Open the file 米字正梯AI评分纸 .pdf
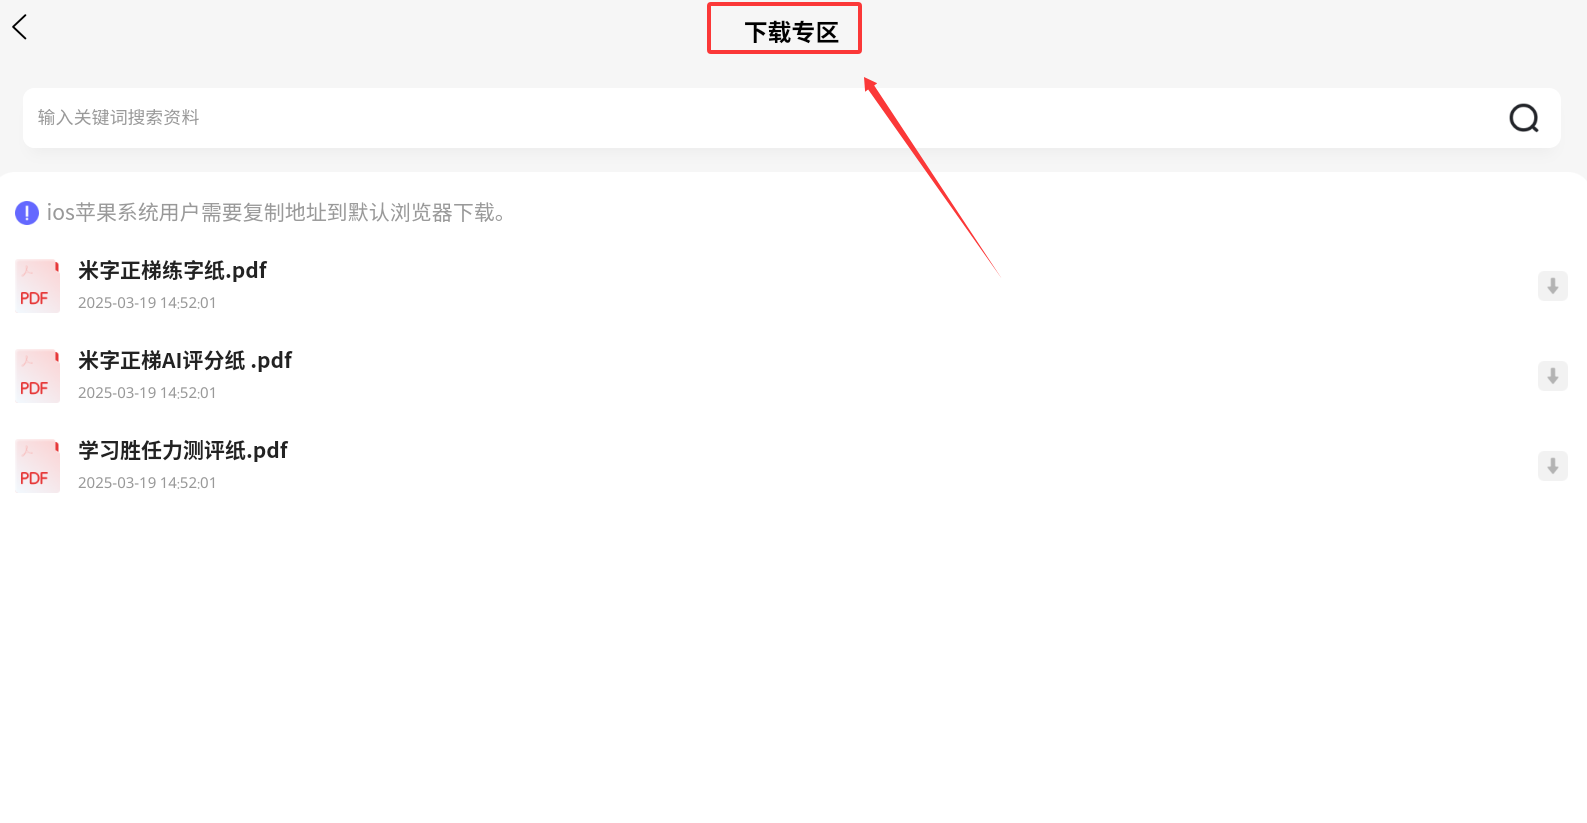This screenshot has height=823, width=1587. click(185, 361)
